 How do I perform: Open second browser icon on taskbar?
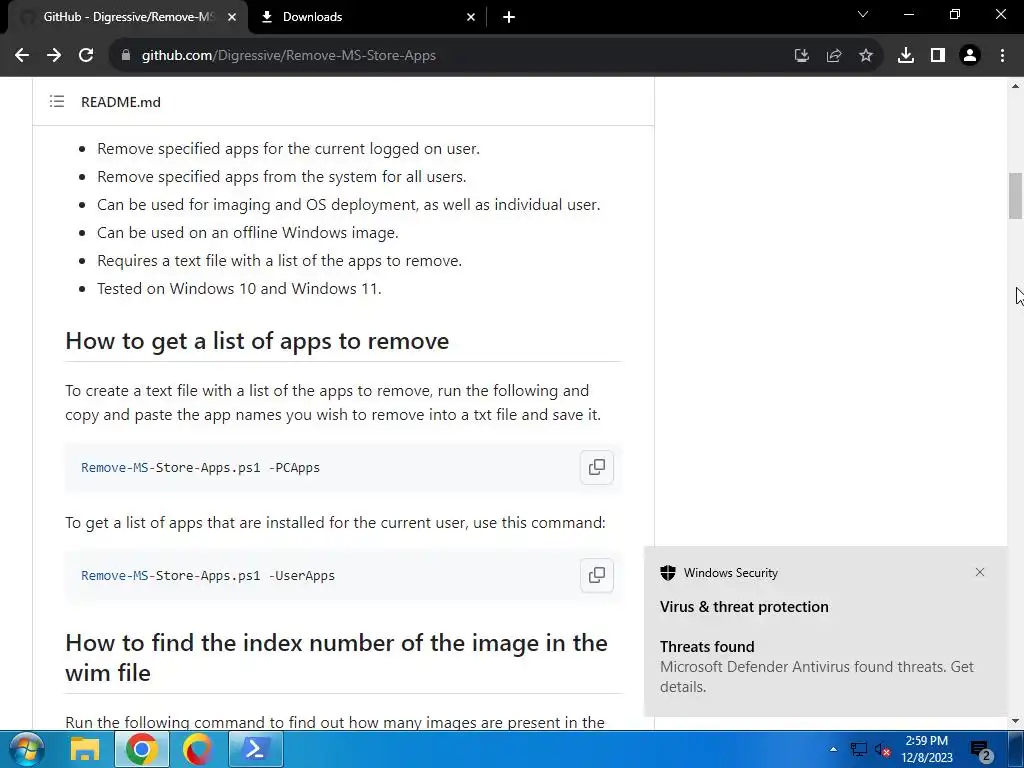[198, 749]
